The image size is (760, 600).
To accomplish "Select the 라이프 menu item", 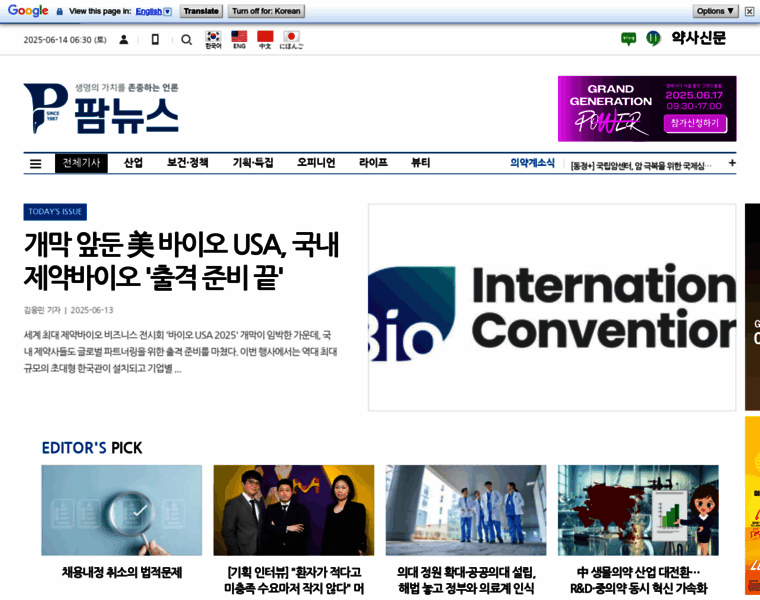I will [x=373, y=163].
